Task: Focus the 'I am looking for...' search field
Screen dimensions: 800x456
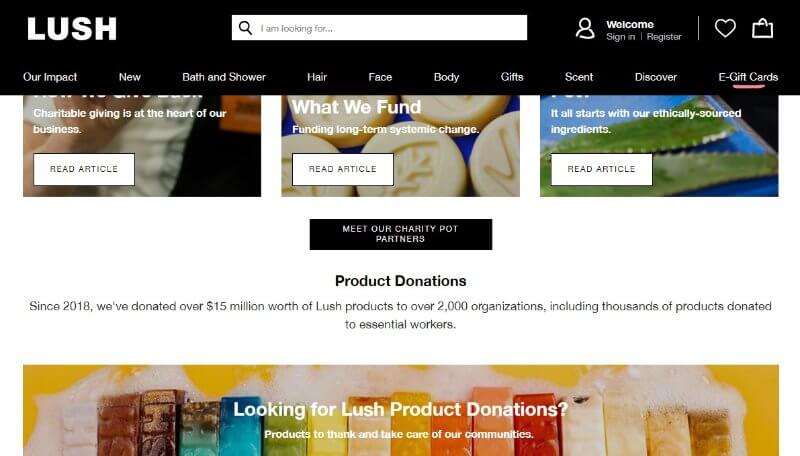Action: coord(379,28)
